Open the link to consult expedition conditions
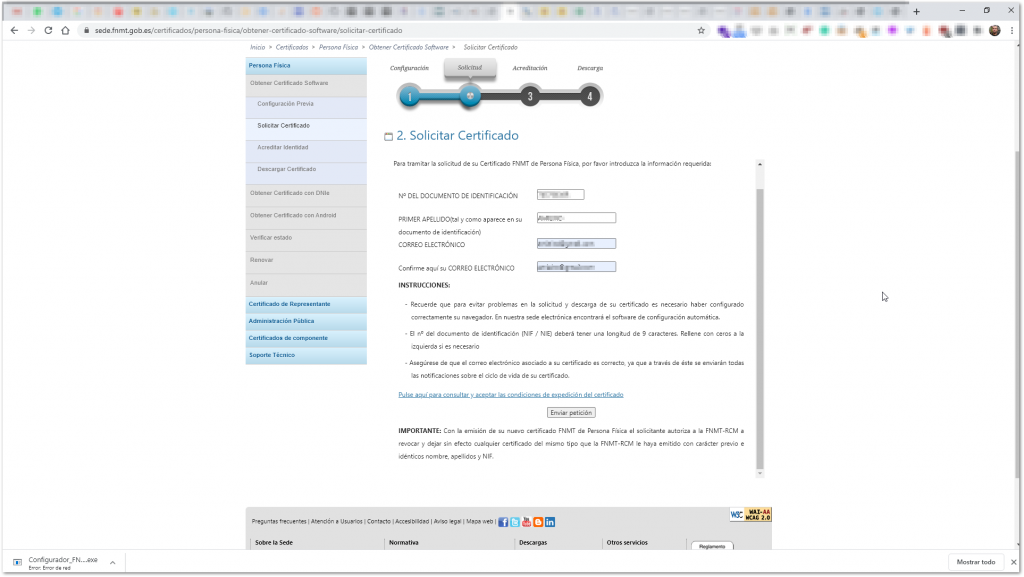 [511, 395]
